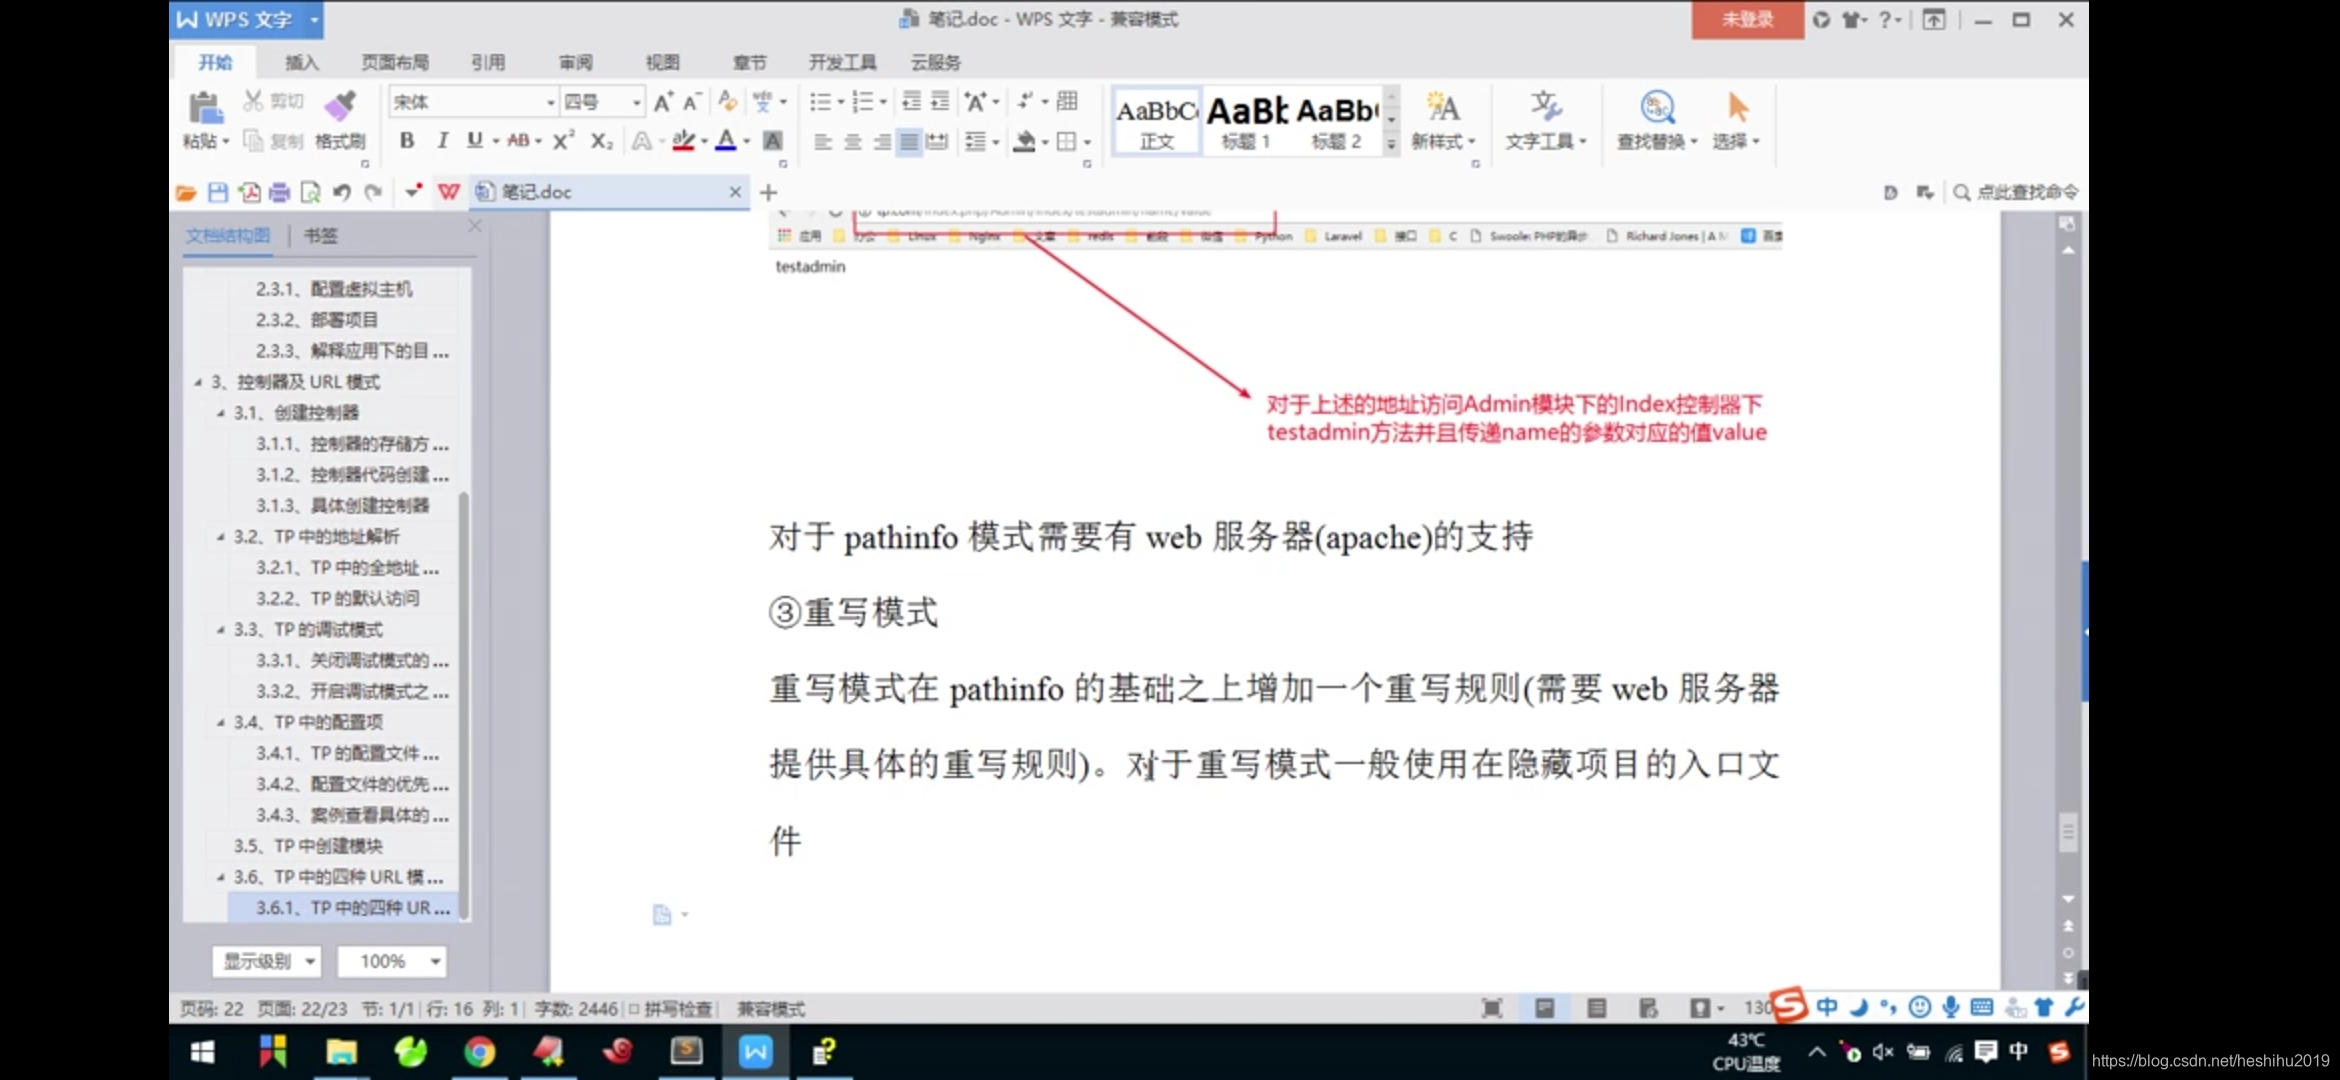2340x1080 pixels.
Task: Click the 未登录 login button
Action: [1747, 19]
